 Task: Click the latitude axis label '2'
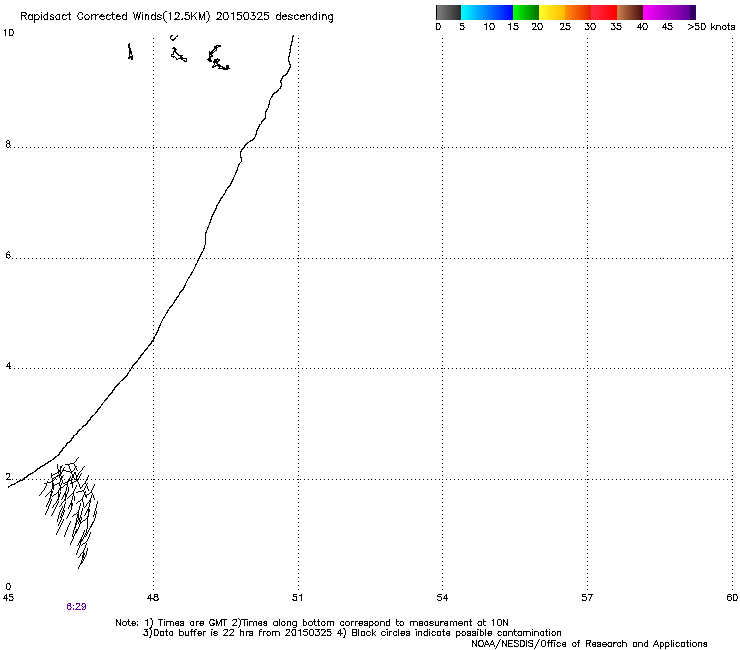coord(8,477)
